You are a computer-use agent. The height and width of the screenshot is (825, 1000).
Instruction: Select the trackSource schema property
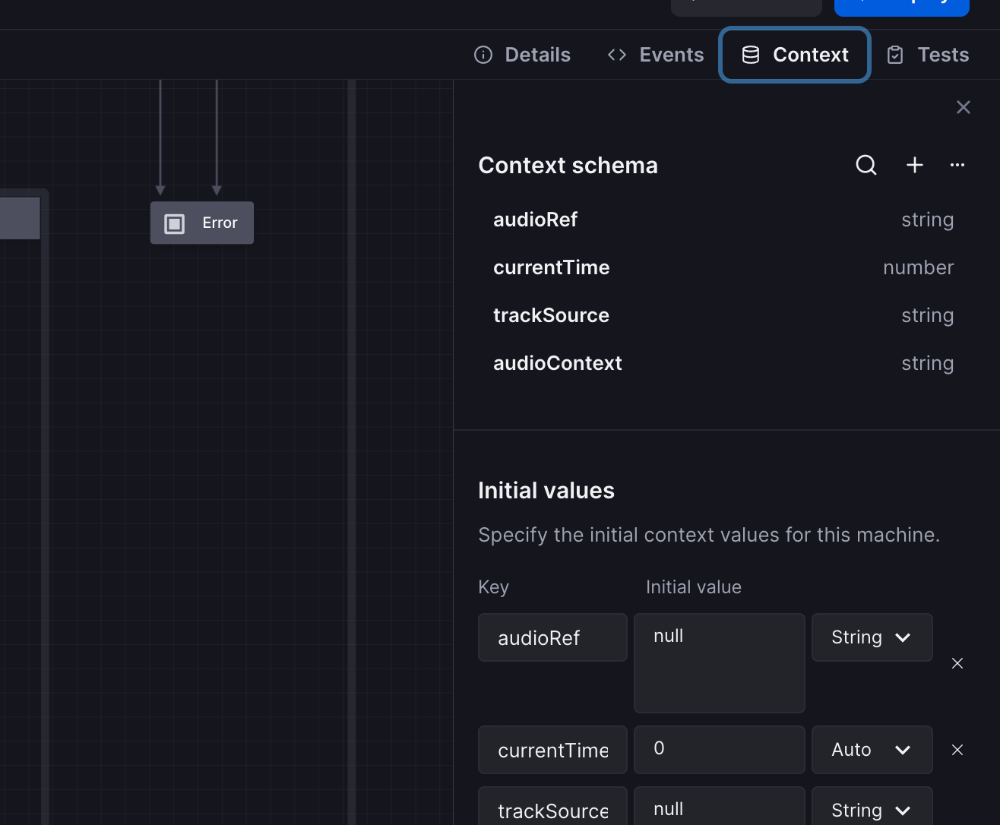click(x=551, y=316)
